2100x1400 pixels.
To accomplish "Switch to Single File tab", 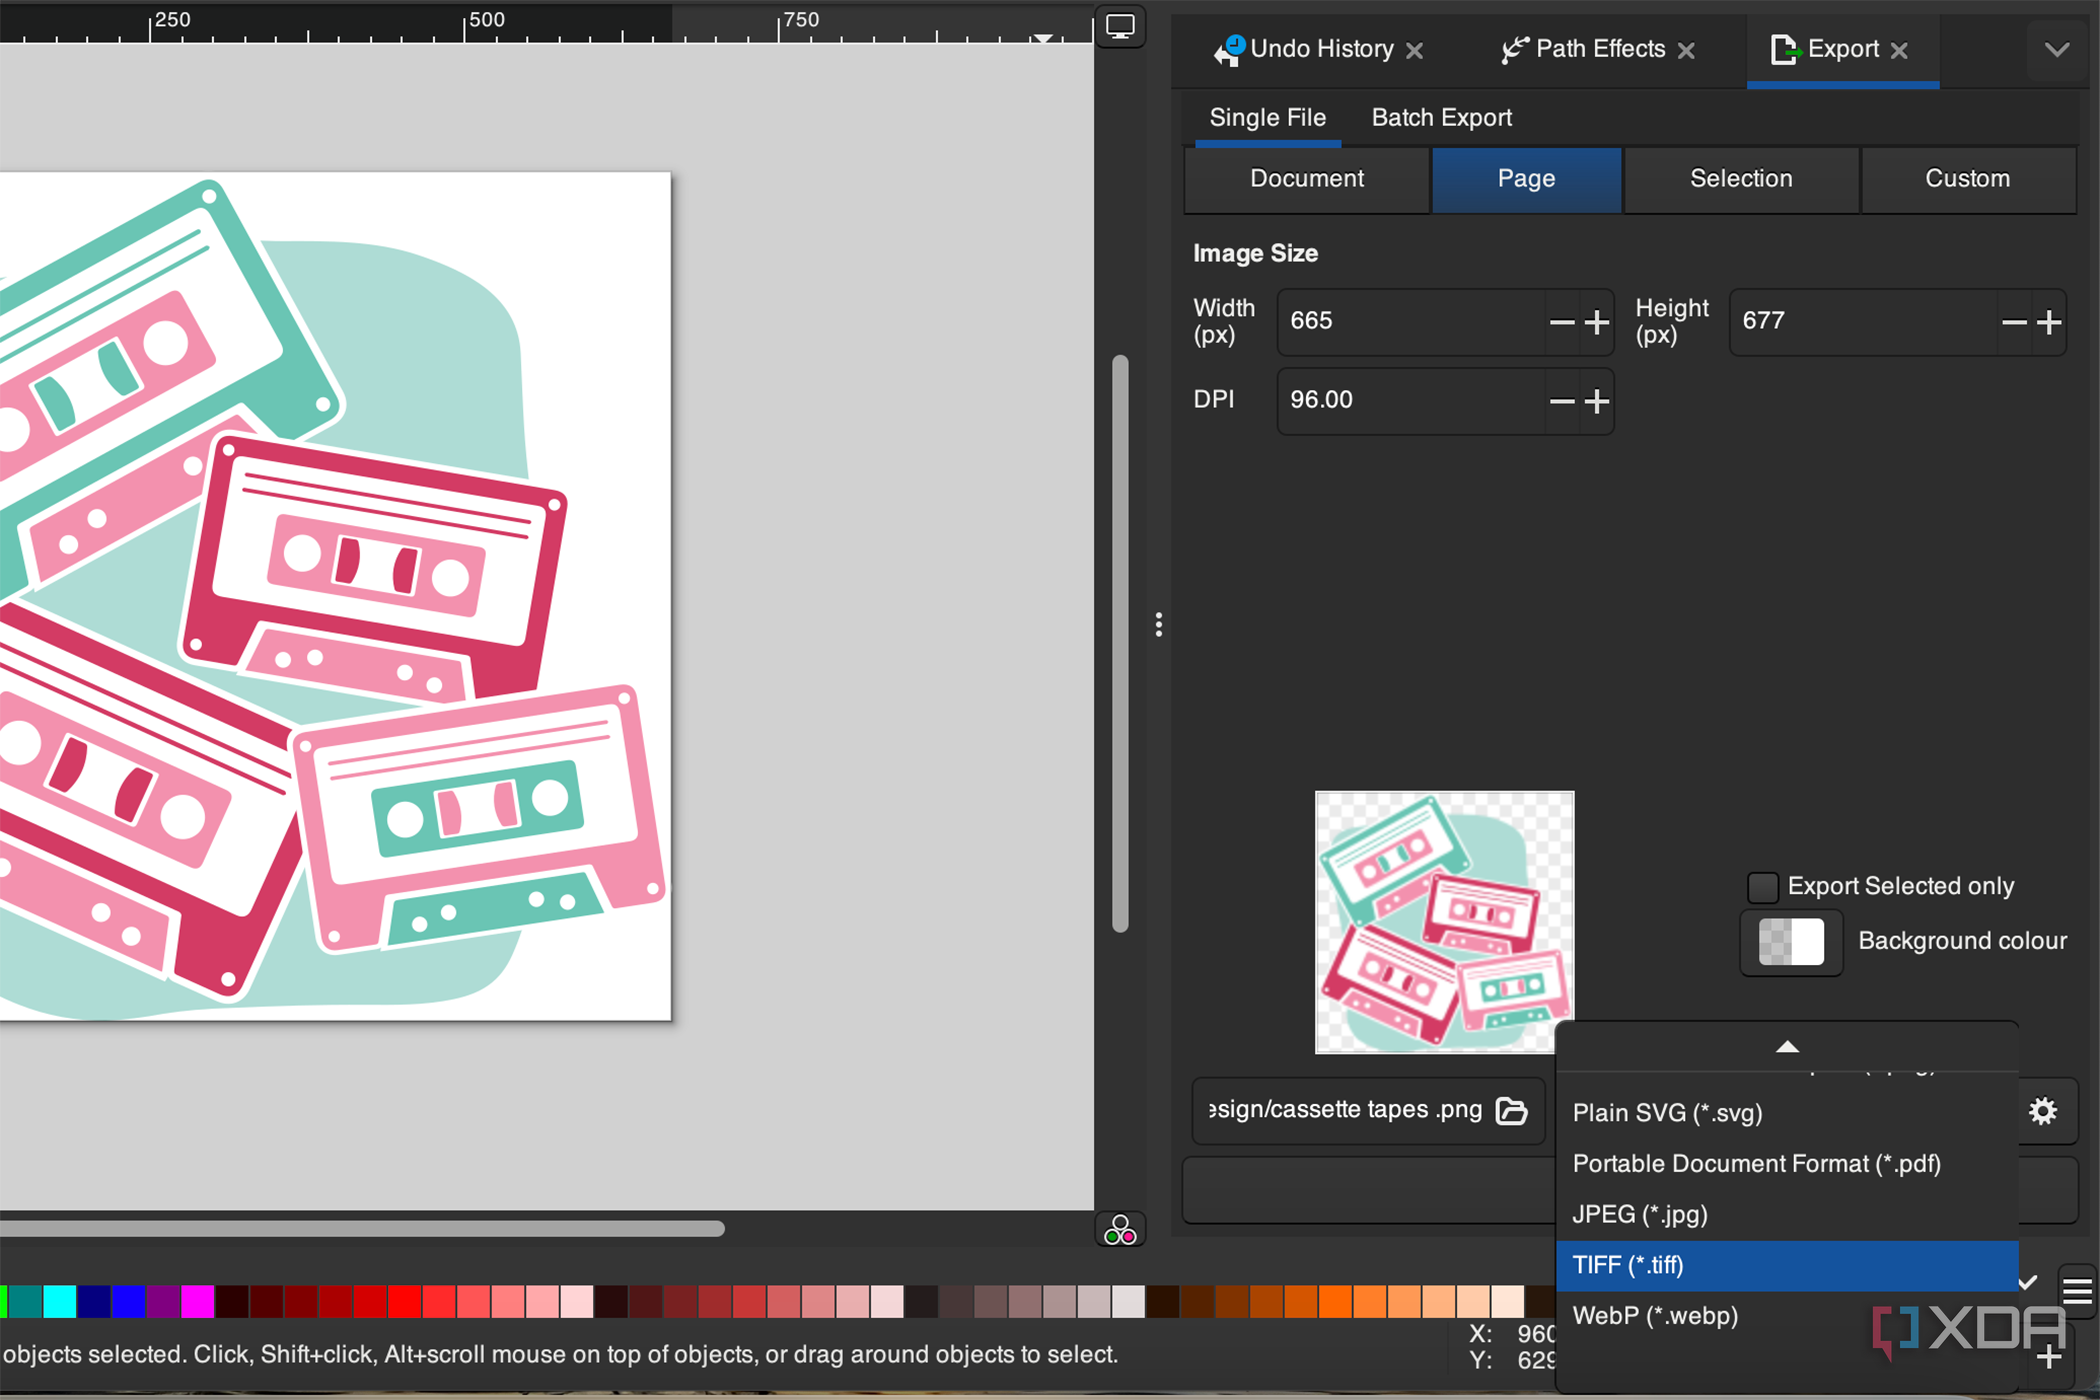I will pyautogui.click(x=1267, y=118).
